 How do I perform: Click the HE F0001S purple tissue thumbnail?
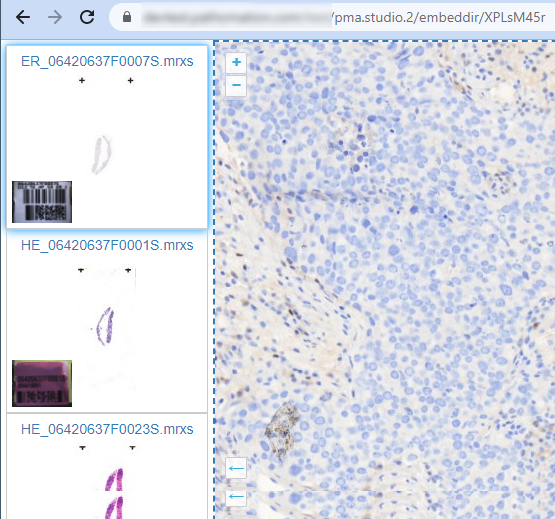[106, 326]
